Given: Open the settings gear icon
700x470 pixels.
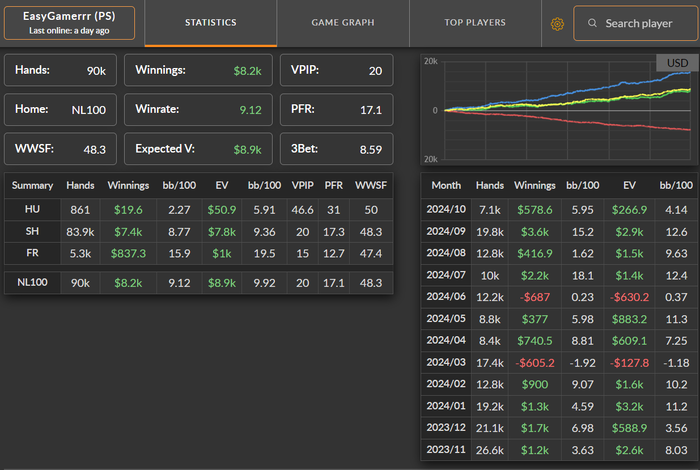Looking at the screenshot, I should (558, 23).
